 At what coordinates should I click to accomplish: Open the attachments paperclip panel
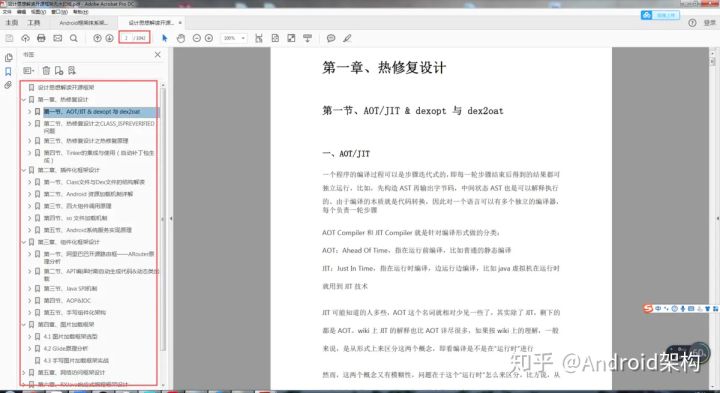click(x=8, y=85)
